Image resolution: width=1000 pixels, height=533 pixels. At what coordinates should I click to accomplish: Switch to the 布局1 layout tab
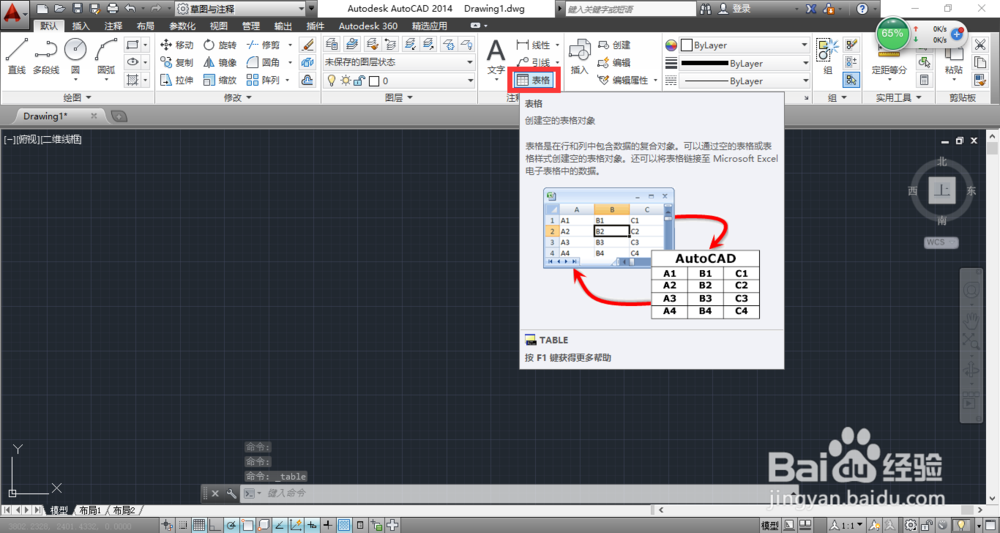click(90, 510)
